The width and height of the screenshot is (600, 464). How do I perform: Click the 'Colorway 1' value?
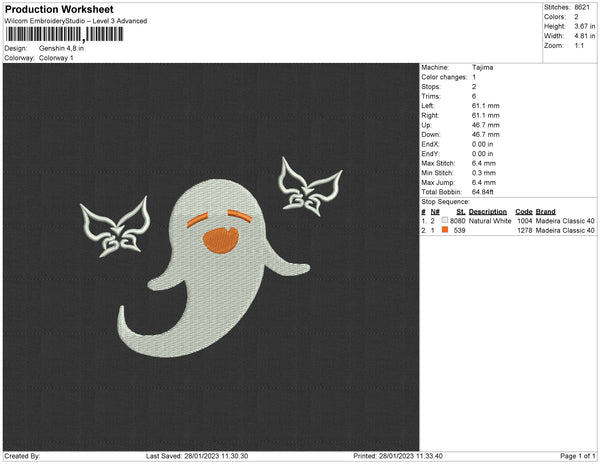[x=56, y=58]
